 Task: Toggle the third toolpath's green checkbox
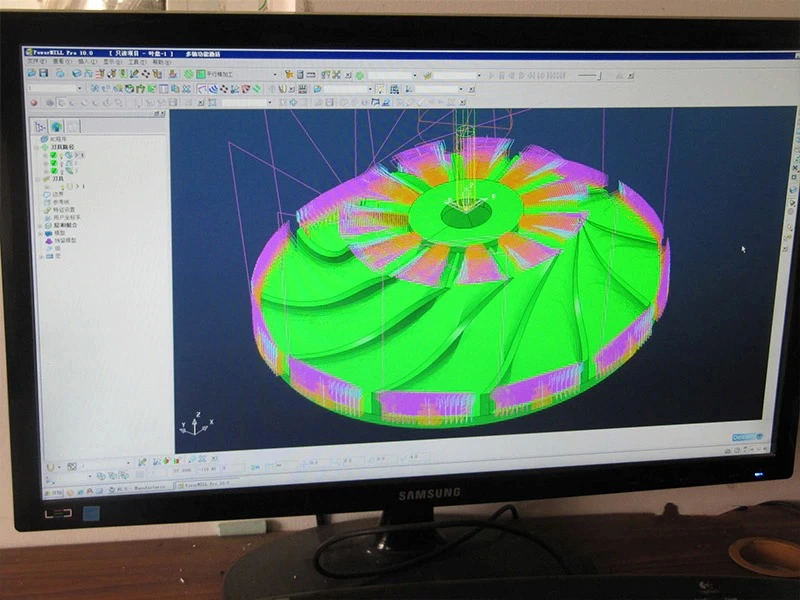click(53, 170)
